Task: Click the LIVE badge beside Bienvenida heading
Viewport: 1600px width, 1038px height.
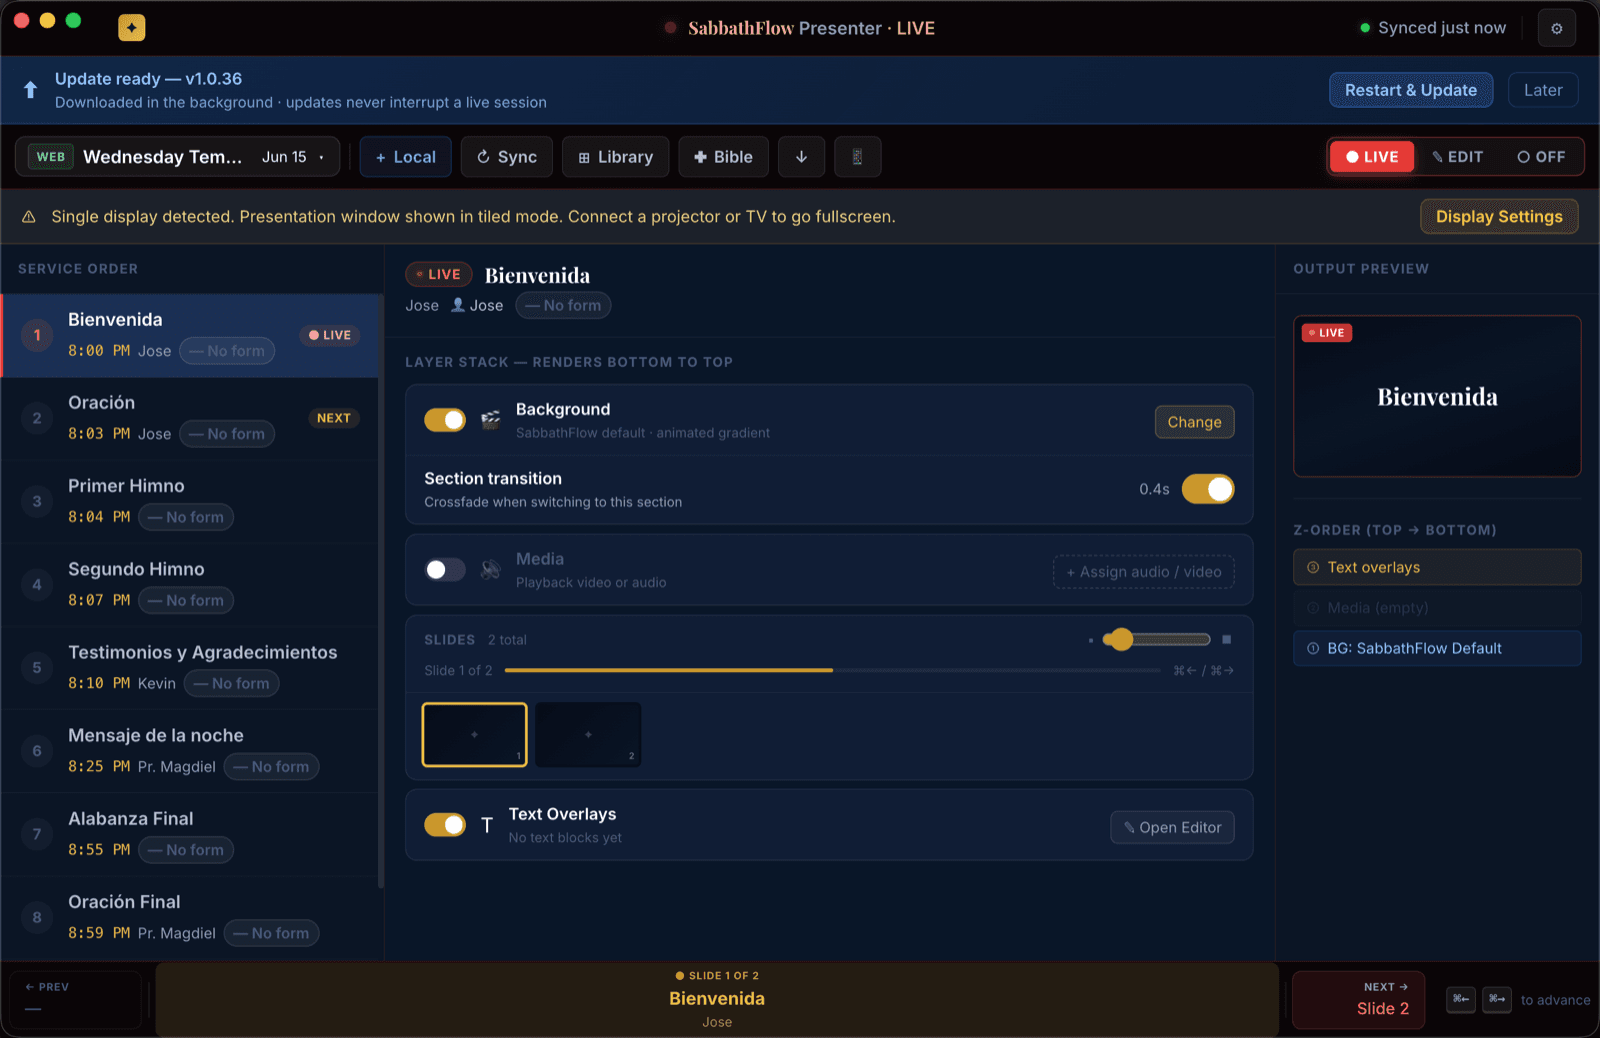Action: click(438, 274)
